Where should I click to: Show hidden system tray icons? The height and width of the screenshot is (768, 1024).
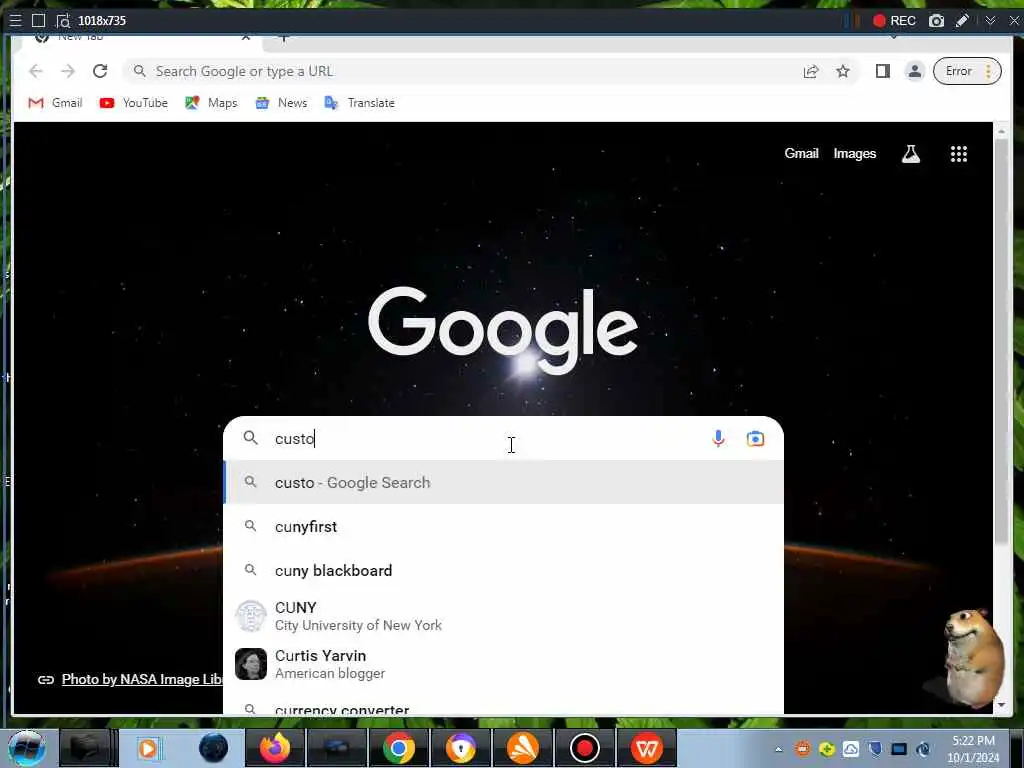[x=778, y=749]
